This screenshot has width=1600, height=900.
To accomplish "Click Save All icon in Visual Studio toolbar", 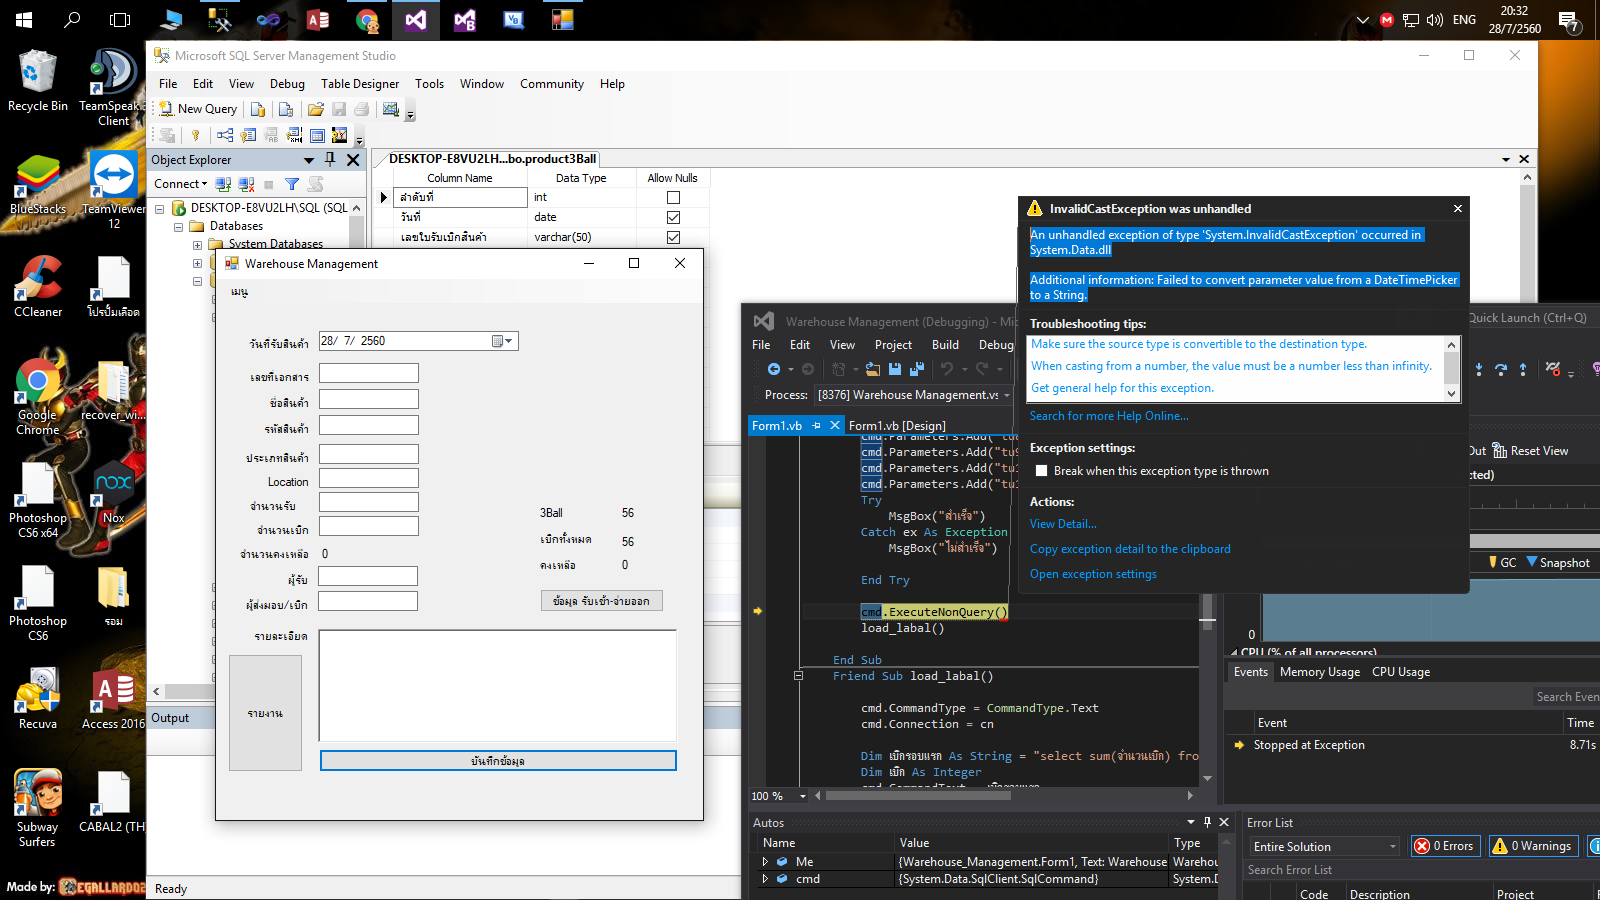I will pyautogui.click(x=916, y=369).
